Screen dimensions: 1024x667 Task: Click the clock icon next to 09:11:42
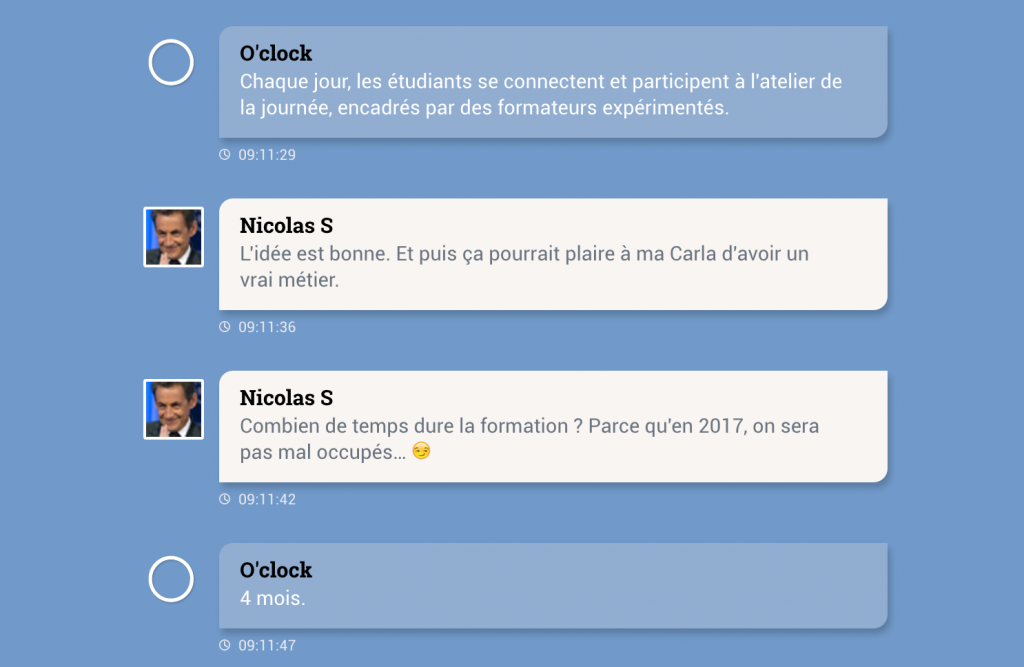(225, 499)
